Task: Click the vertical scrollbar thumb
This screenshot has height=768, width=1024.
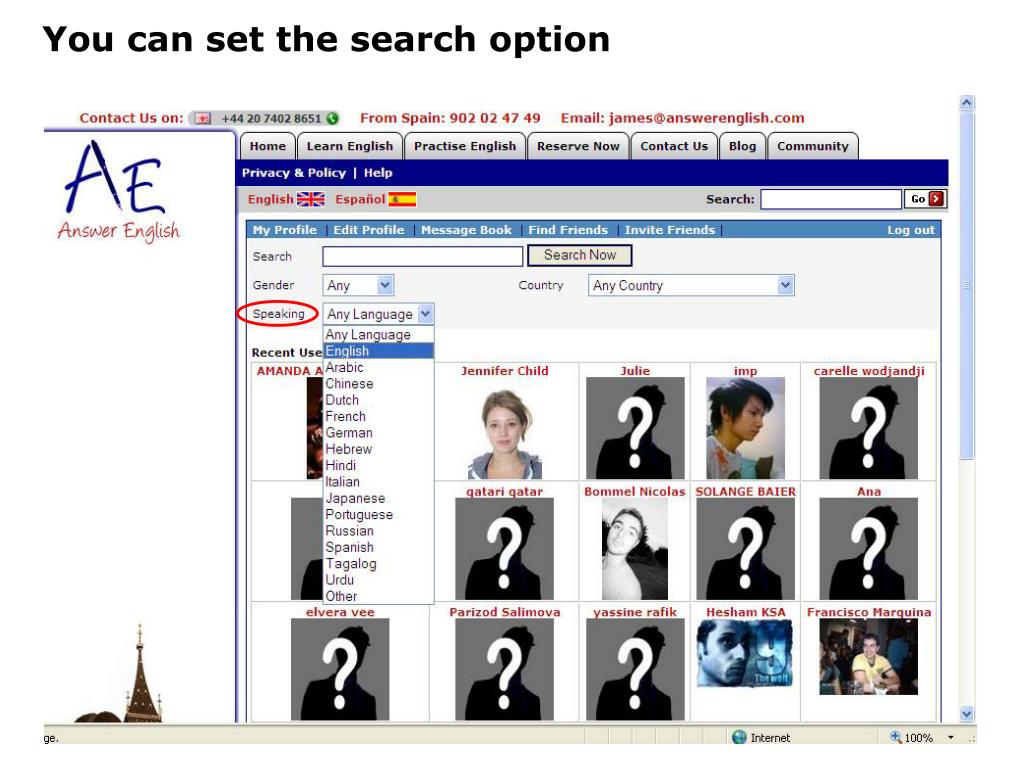Action: click(967, 285)
